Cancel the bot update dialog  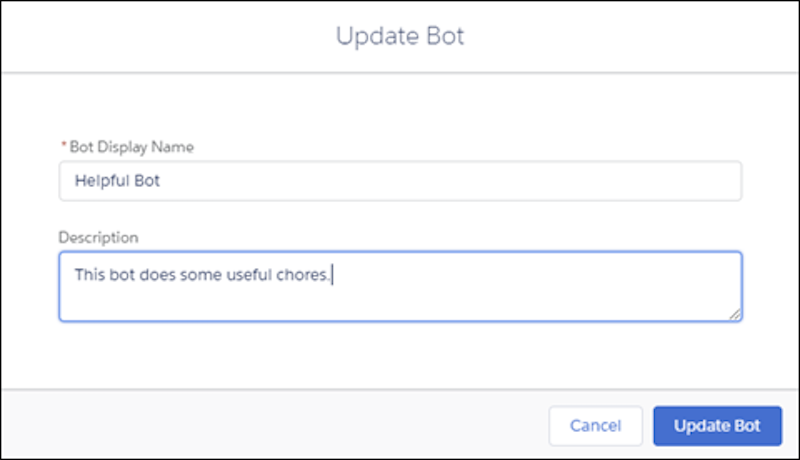(595, 426)
